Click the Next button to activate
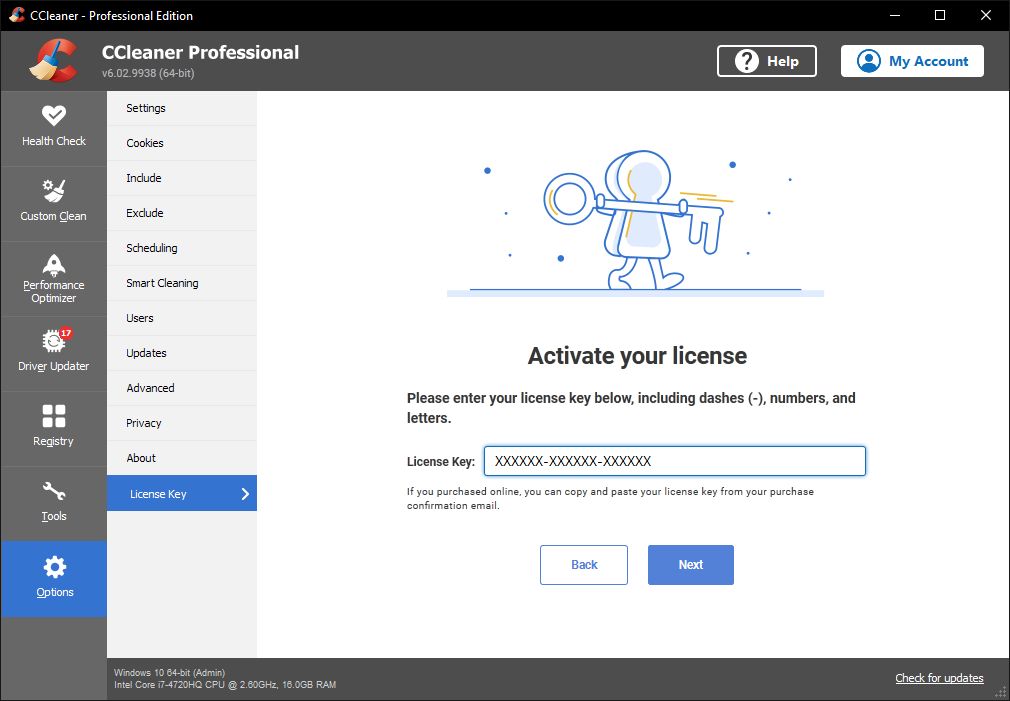Image resolution: width=1010 pixels, height=701 pixels. coord(690,564)
